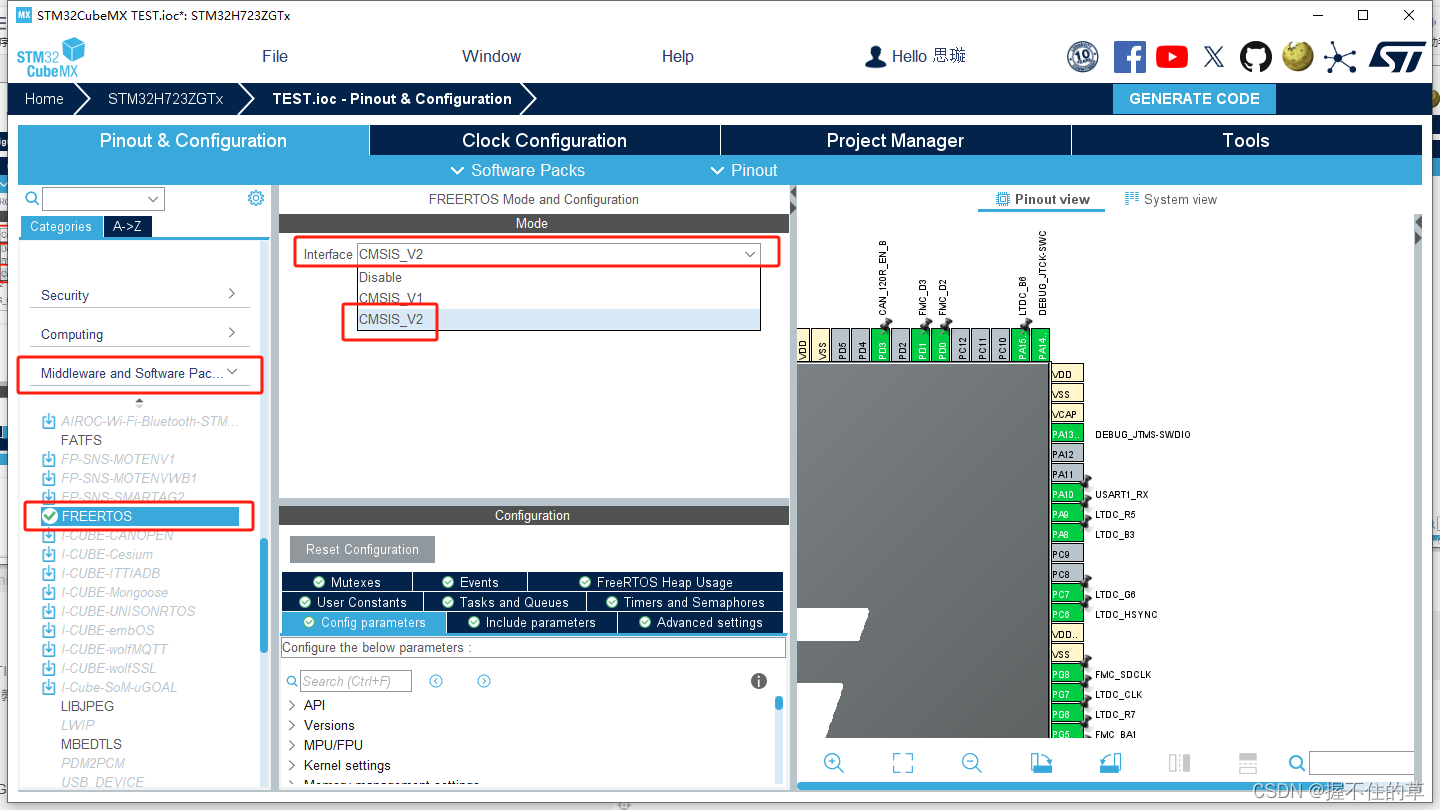Viewport: 1440px width, 810px height.
Task: Open FreeRTOS Heap Usage tab
Action: pyautogui.click(x=655, y=582)
